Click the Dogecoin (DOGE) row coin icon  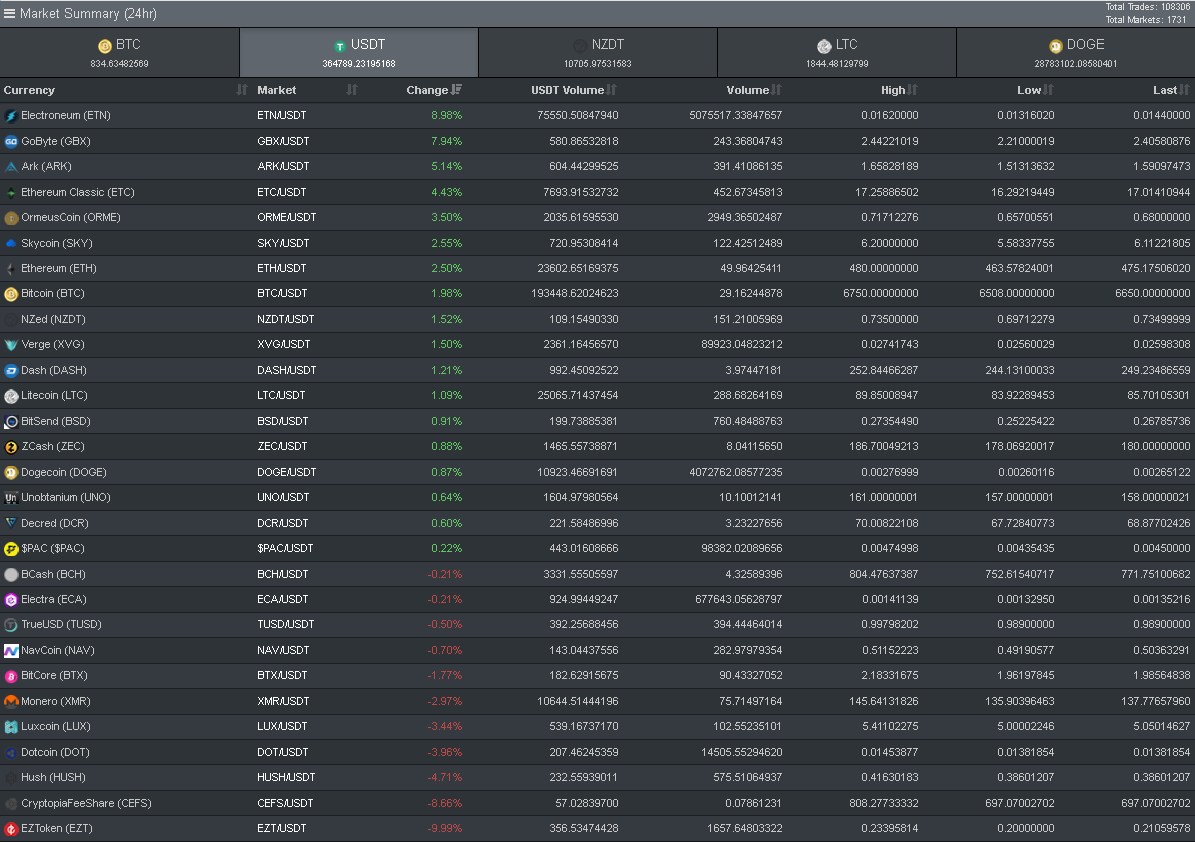coord(11,472)
